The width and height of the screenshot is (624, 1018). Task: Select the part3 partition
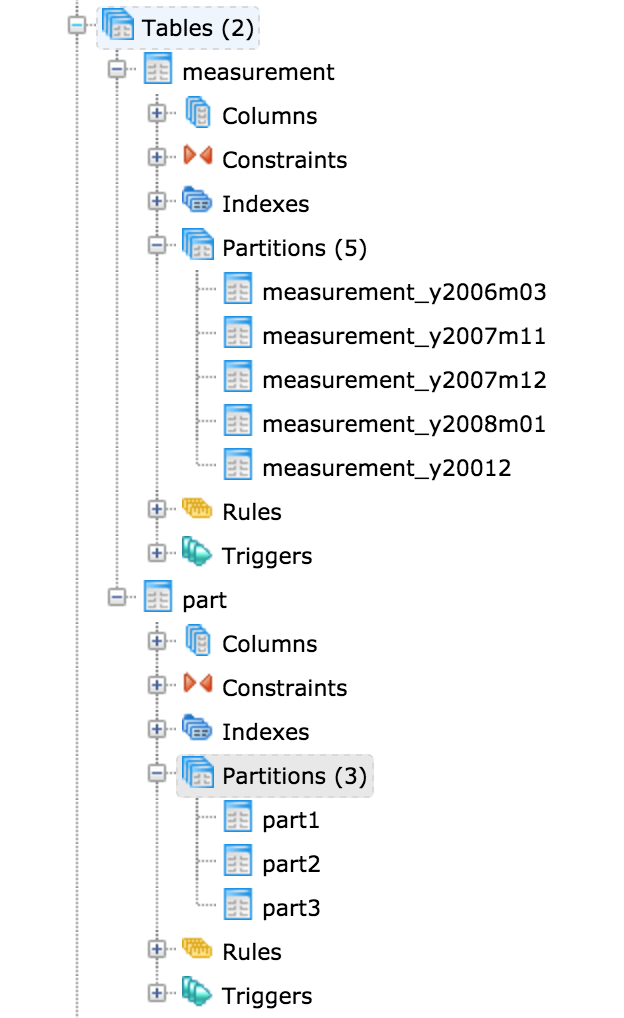pyautogui.click(x=291, y=908)
